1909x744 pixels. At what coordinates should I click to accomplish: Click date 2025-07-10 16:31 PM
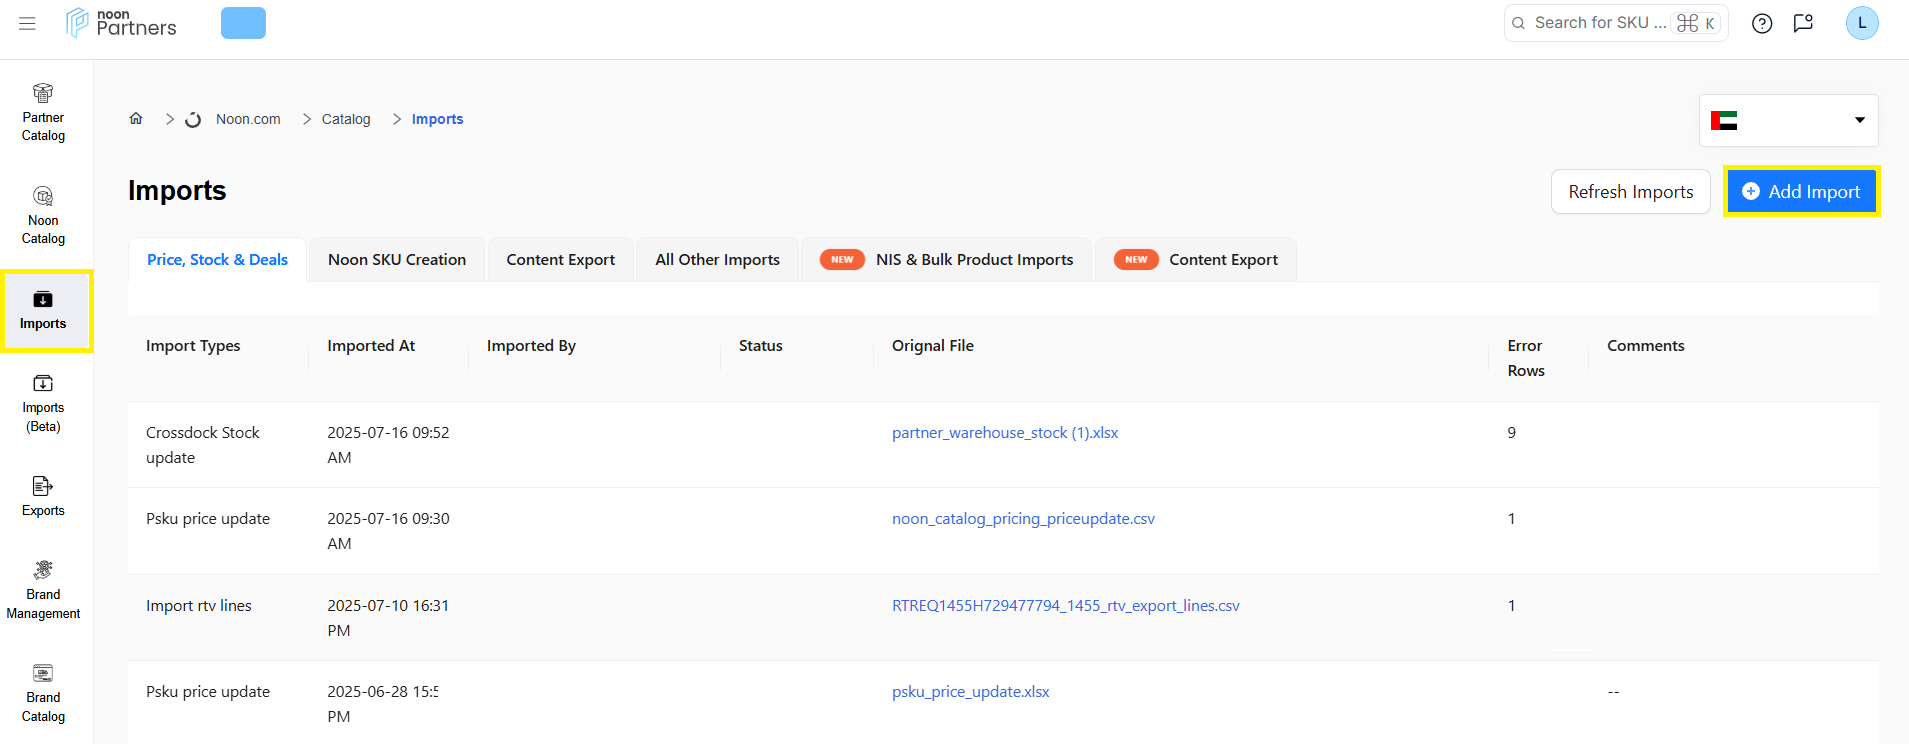tap(388, 618)
